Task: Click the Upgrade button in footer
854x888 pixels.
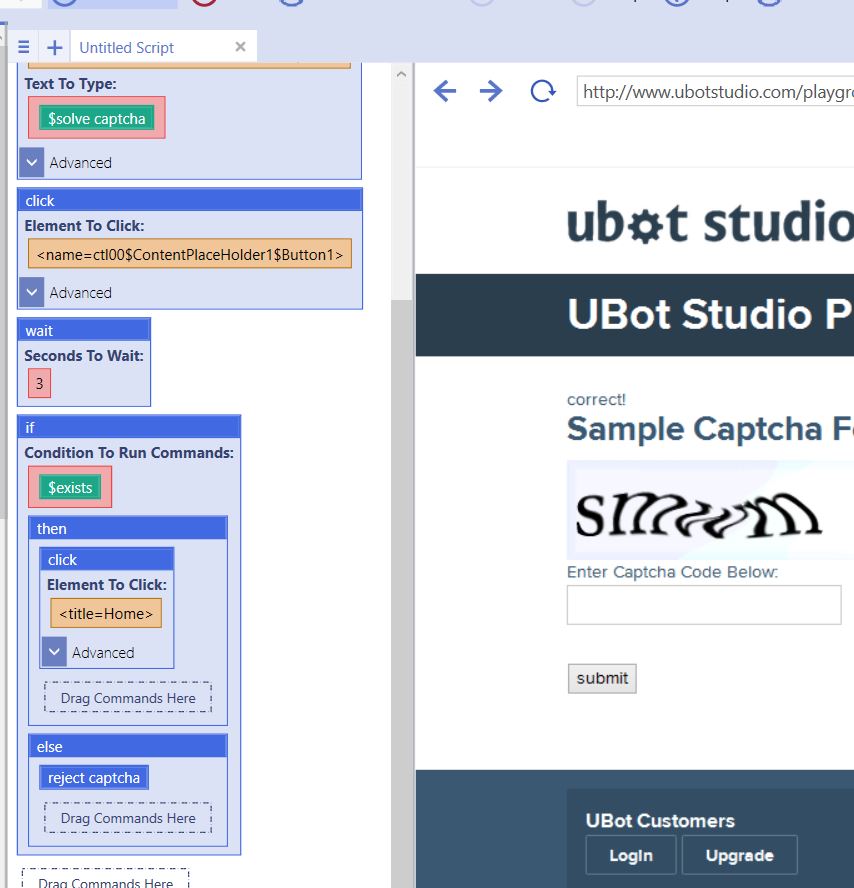Action: point(740,855)
